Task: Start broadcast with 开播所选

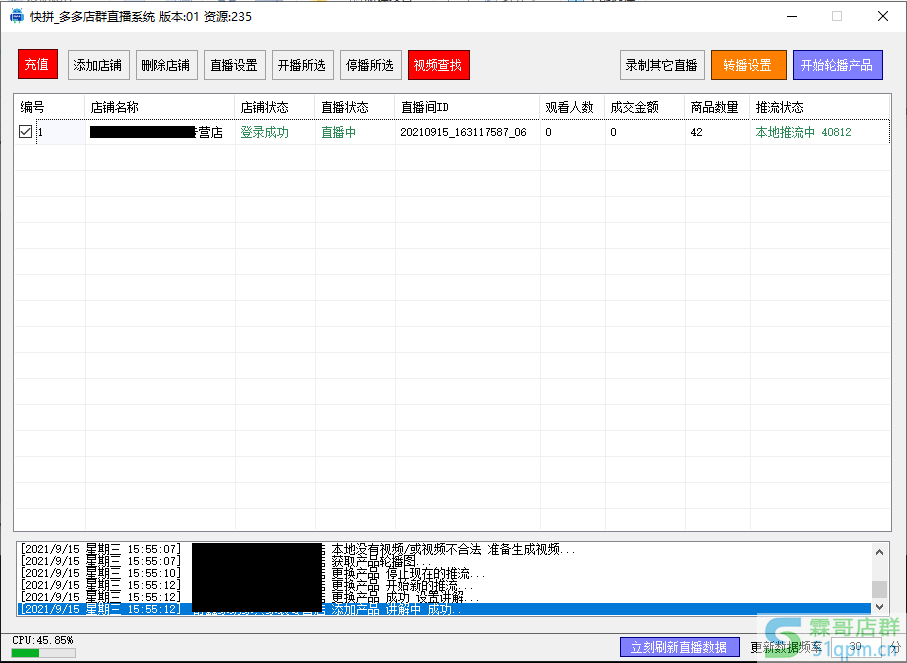Action: click(x=302, y=65)
